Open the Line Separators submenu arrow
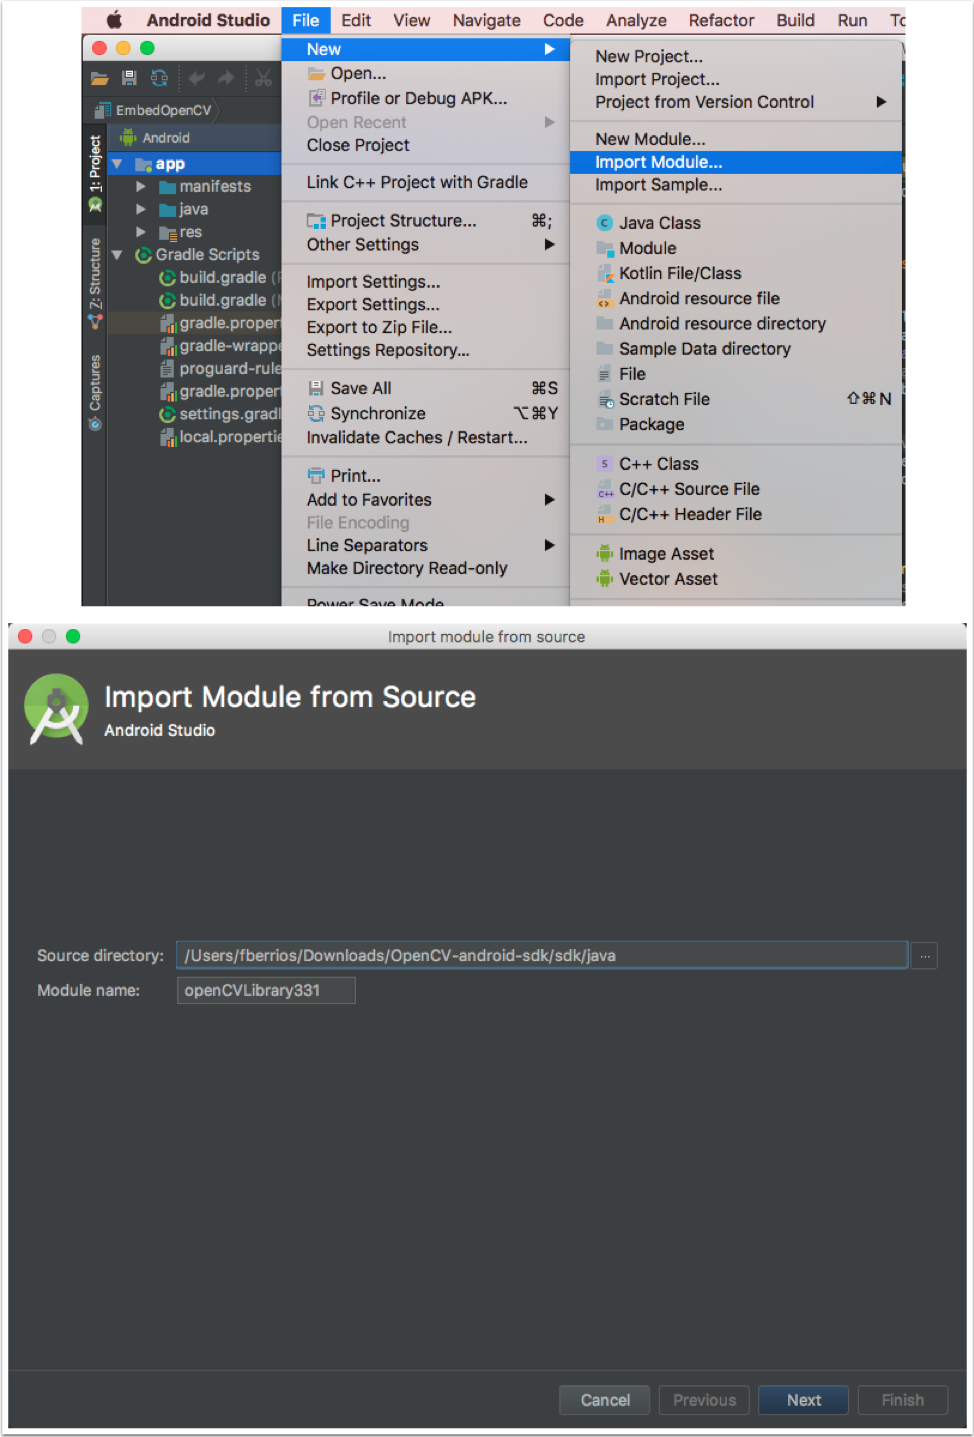Image resolution: width=974 pixels, height=1437 pixels. tap(549, 545)
